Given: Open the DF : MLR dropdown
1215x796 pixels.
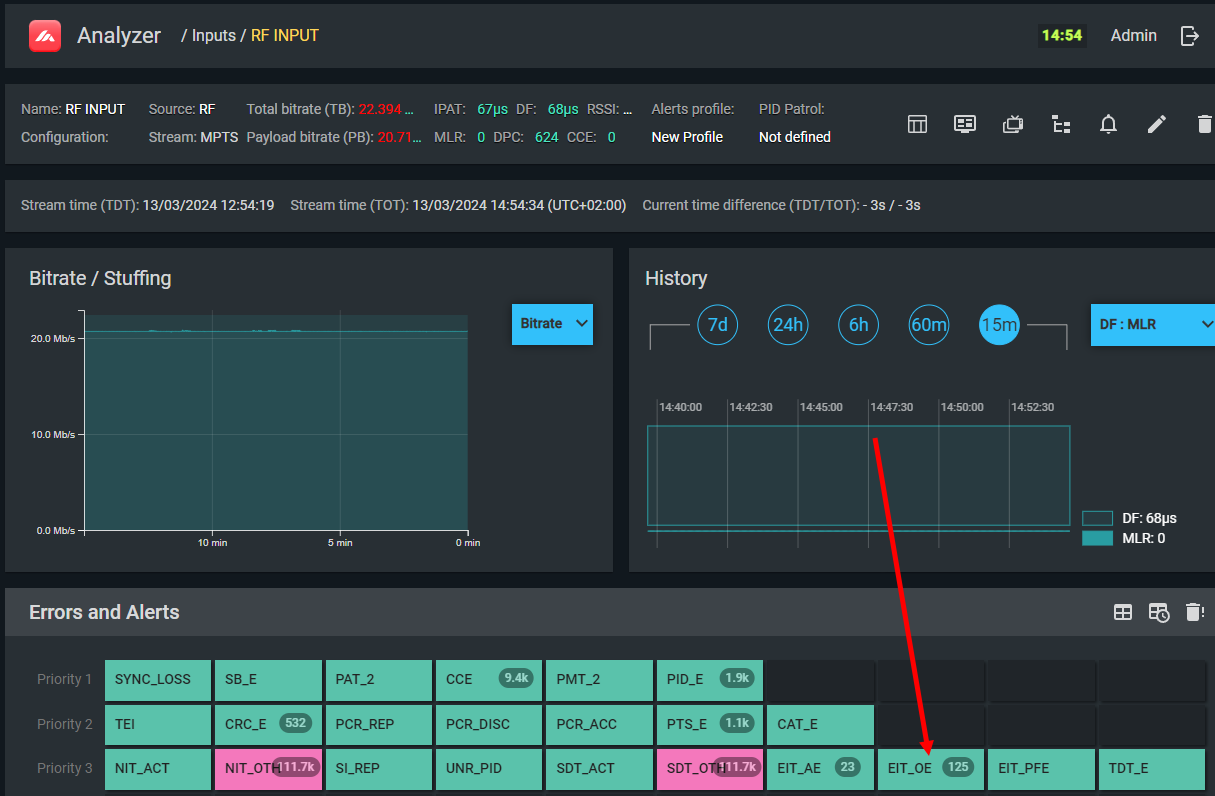Looking at the screenshot, I should tap(1154, 325).
